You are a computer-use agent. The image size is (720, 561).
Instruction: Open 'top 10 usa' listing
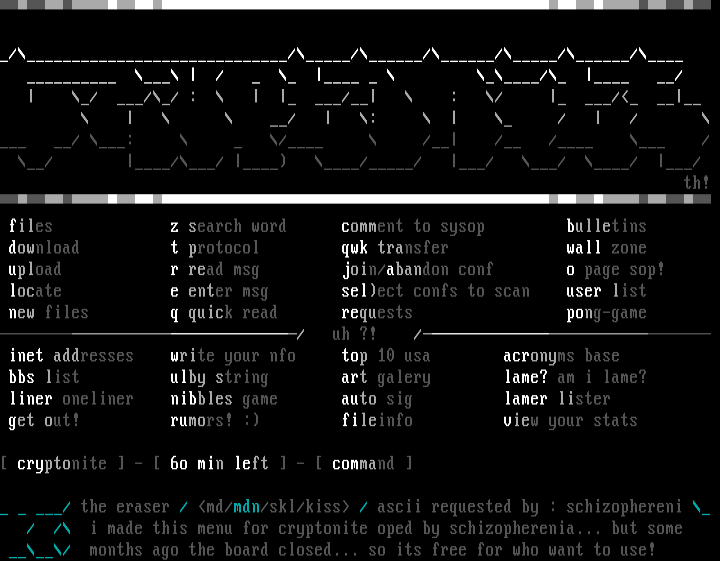click(x=385, y=356)
